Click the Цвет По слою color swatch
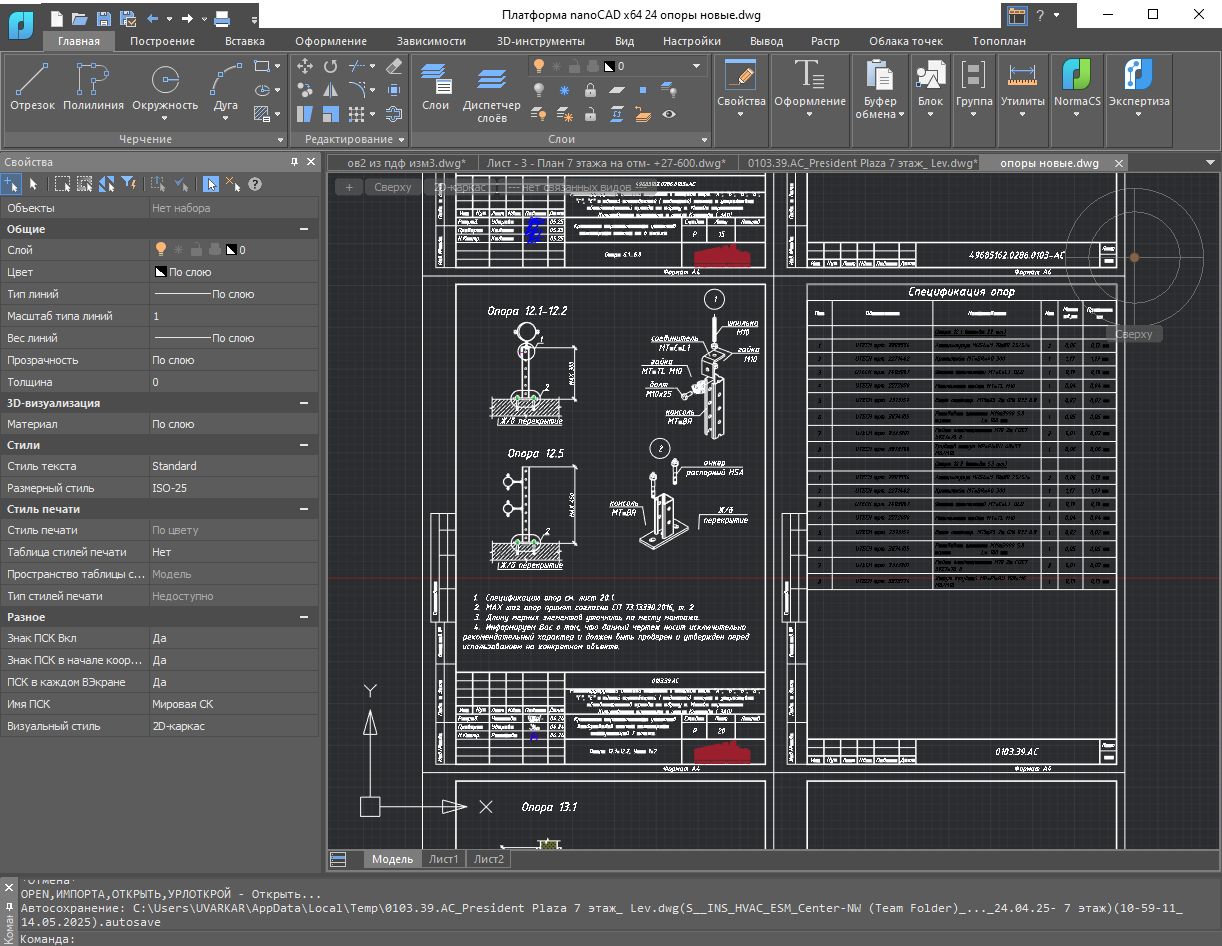Image resolution: width=1222 pixels, height=946 pixels. coord(159,272)
